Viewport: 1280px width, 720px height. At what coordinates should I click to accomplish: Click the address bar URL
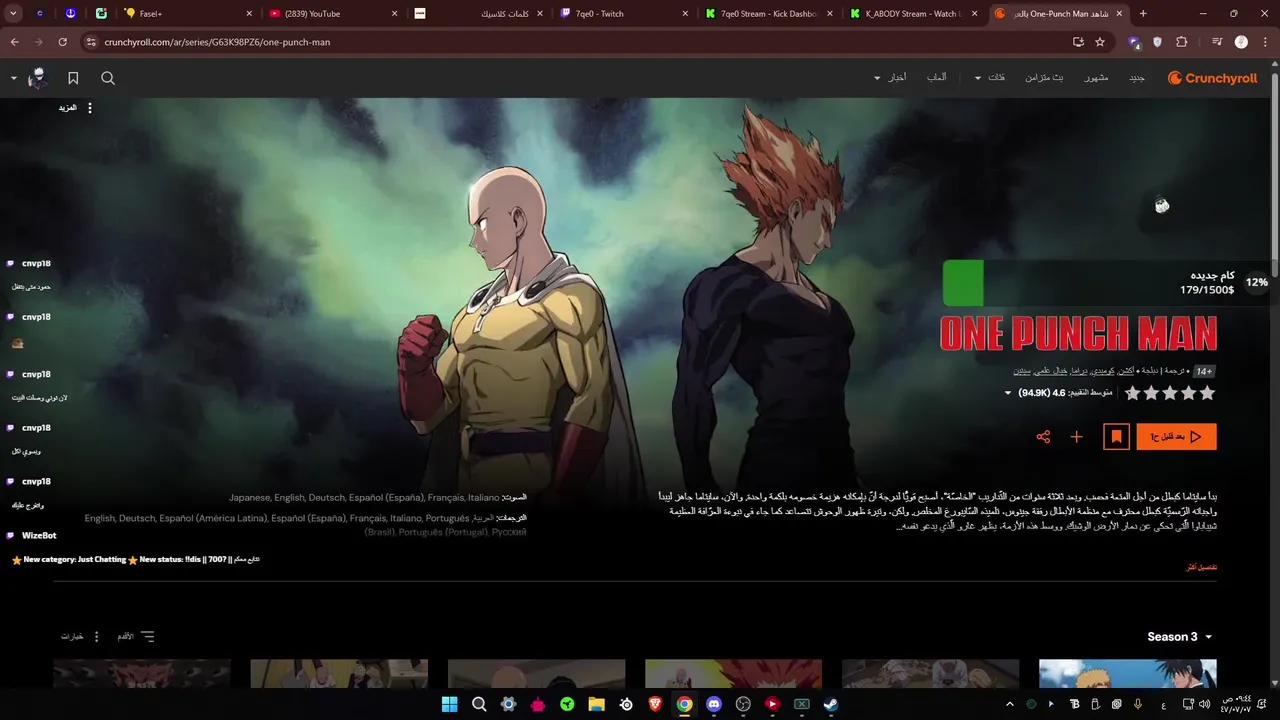[217, 42]
